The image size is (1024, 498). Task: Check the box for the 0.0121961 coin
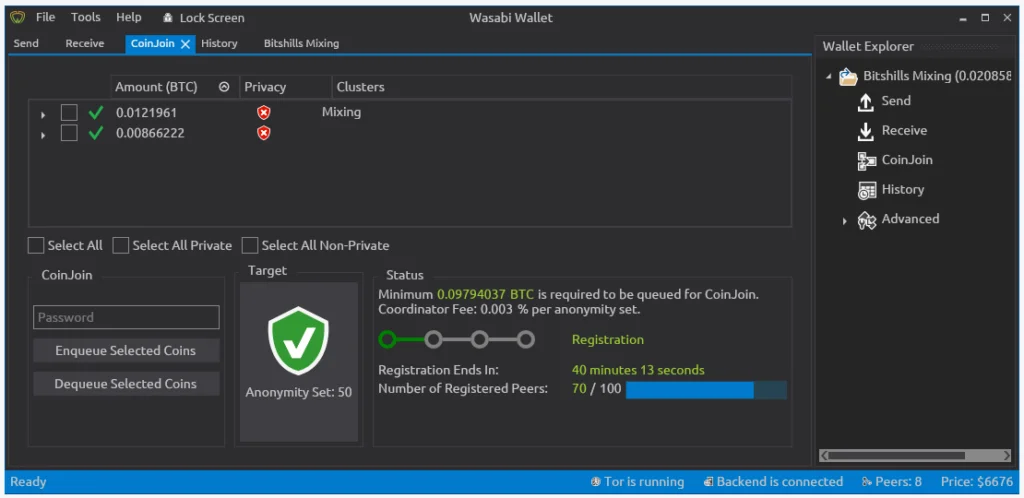tap(69, 113)
